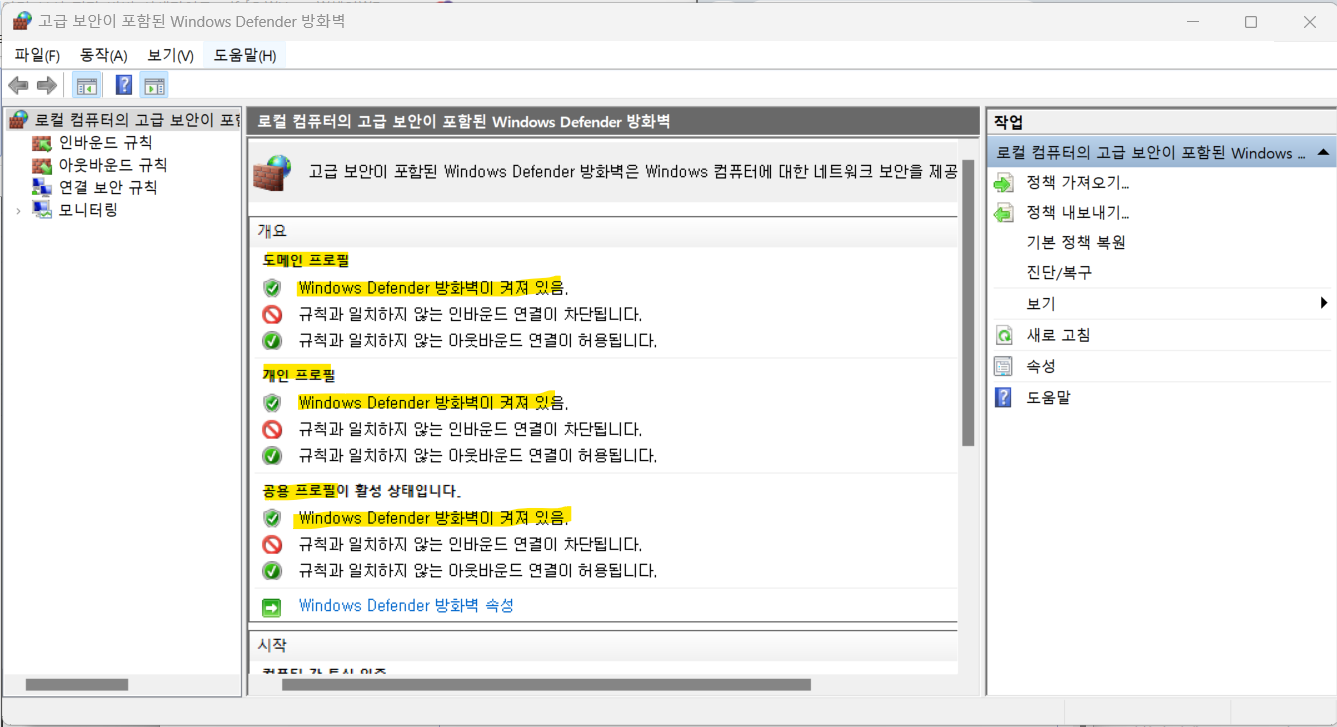This screenshot has width=1337, height=727.
Task: Click the 모니터링 tree icon
Action: [42, 210]
